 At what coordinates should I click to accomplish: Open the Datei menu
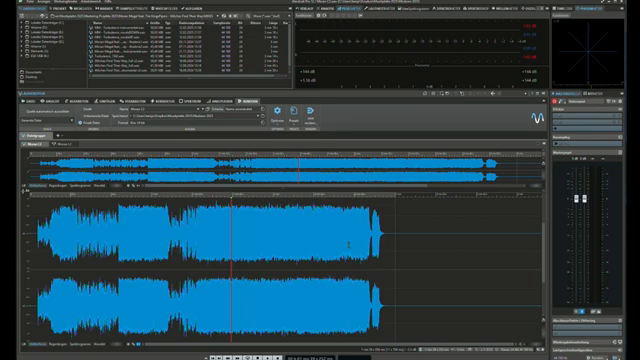[x=30, y=2]
